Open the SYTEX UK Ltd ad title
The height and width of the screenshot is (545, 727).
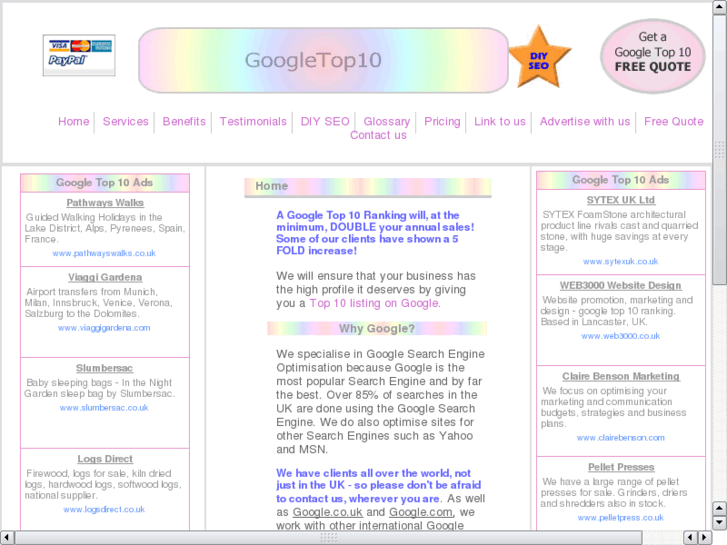[x=620, y=200]
